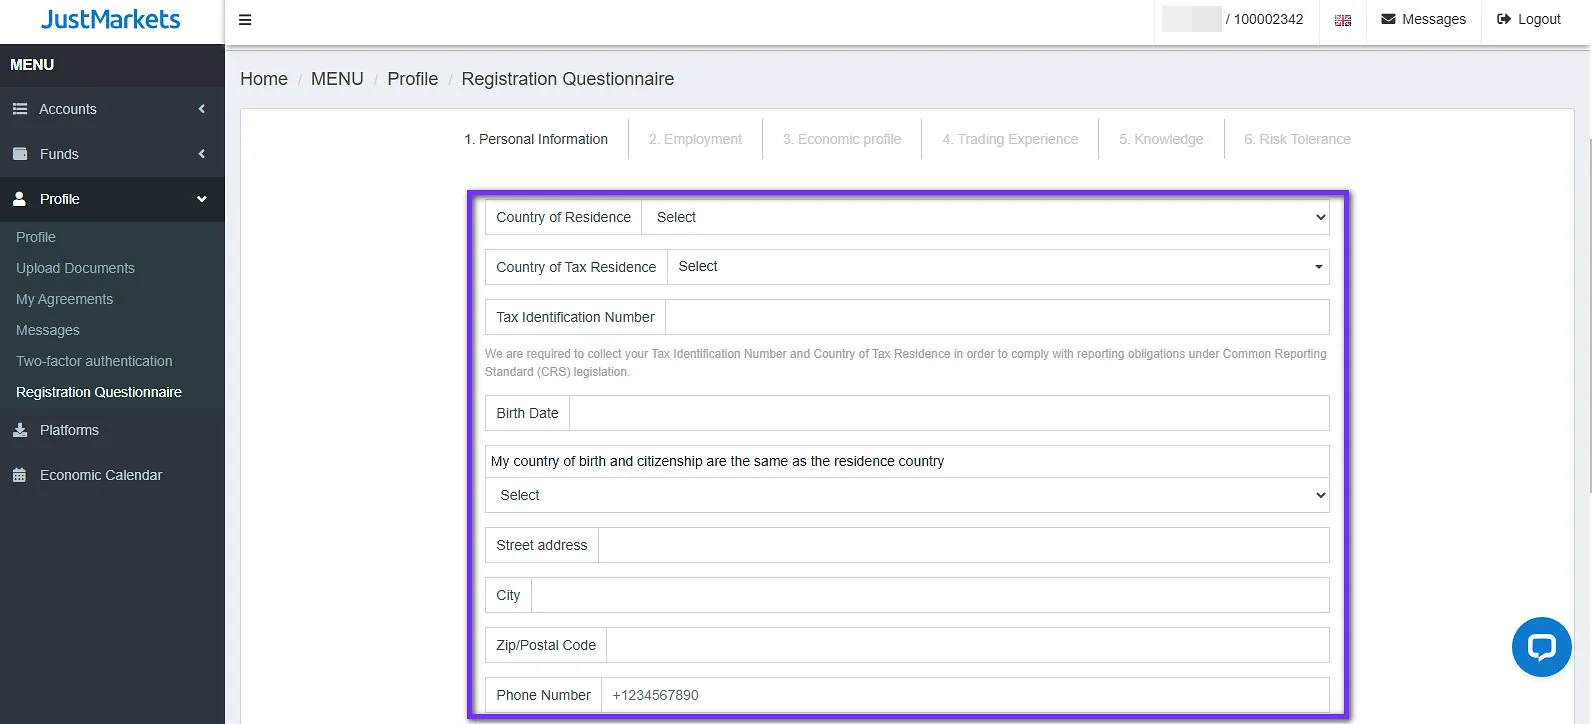Open the Personal Information step tab
Screen dimensions: 1592x724
[536, 139]
